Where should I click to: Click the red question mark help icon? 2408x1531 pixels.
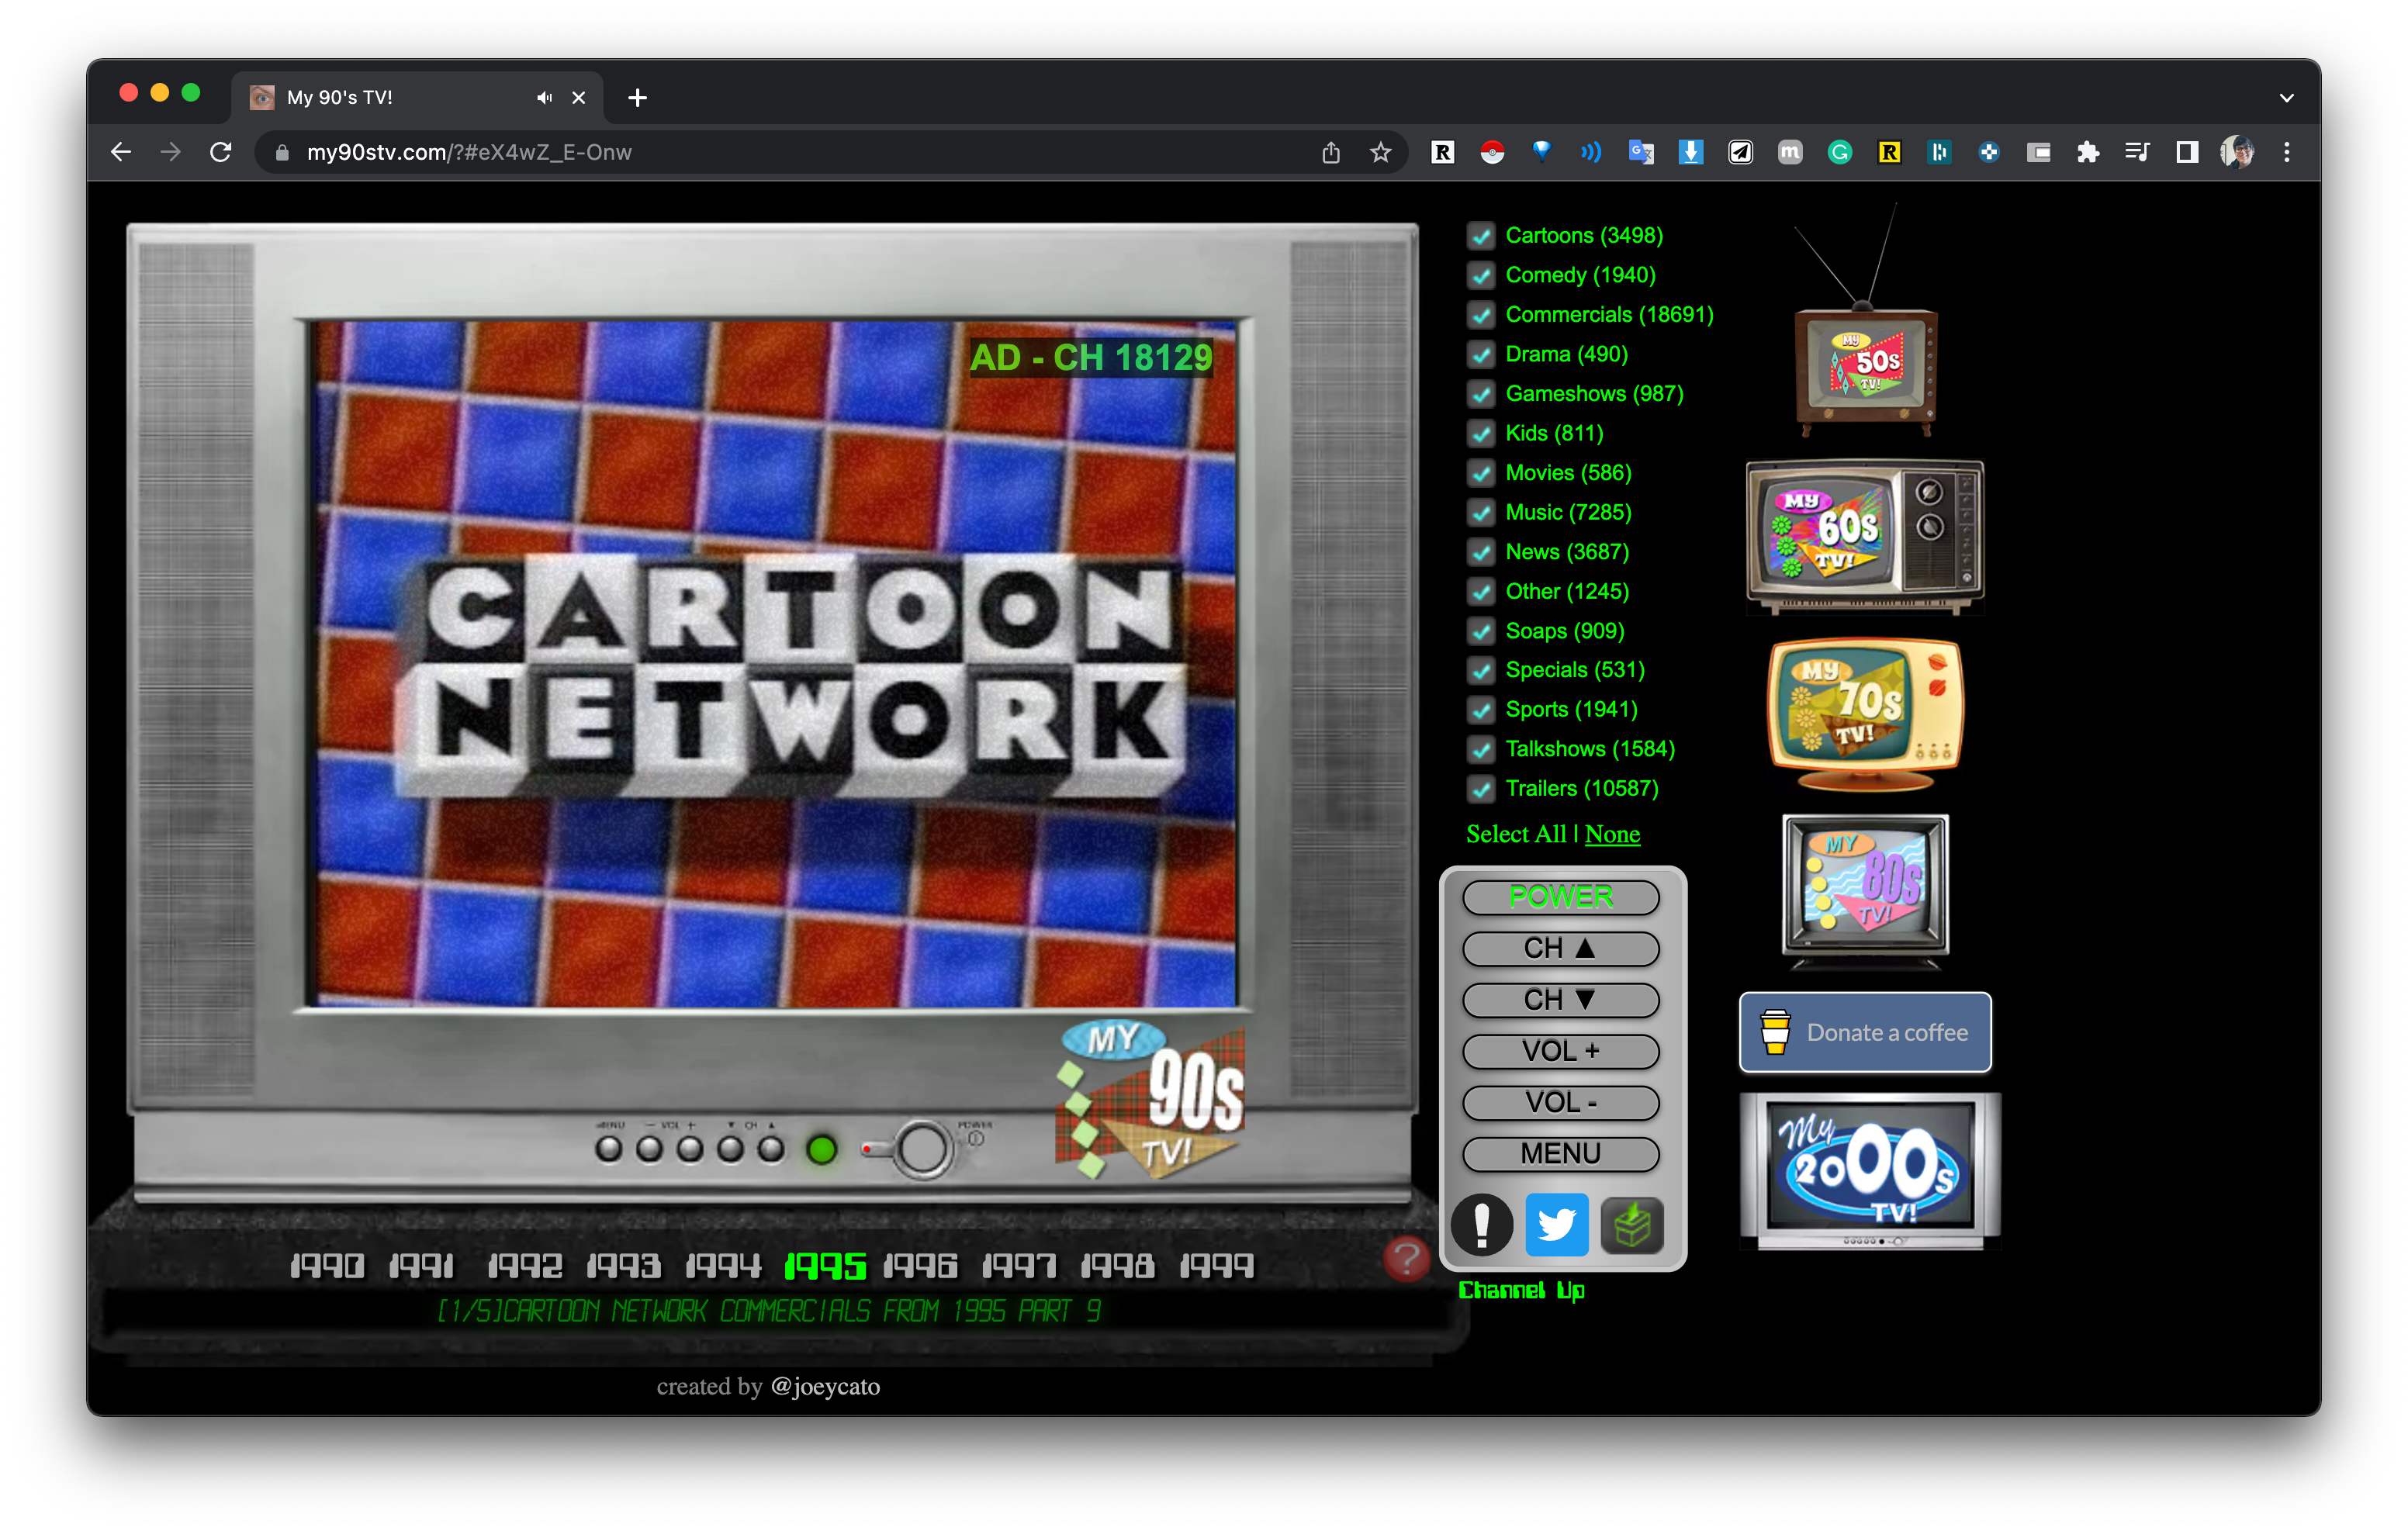pyautogui.click(x=1406, y=1259)
